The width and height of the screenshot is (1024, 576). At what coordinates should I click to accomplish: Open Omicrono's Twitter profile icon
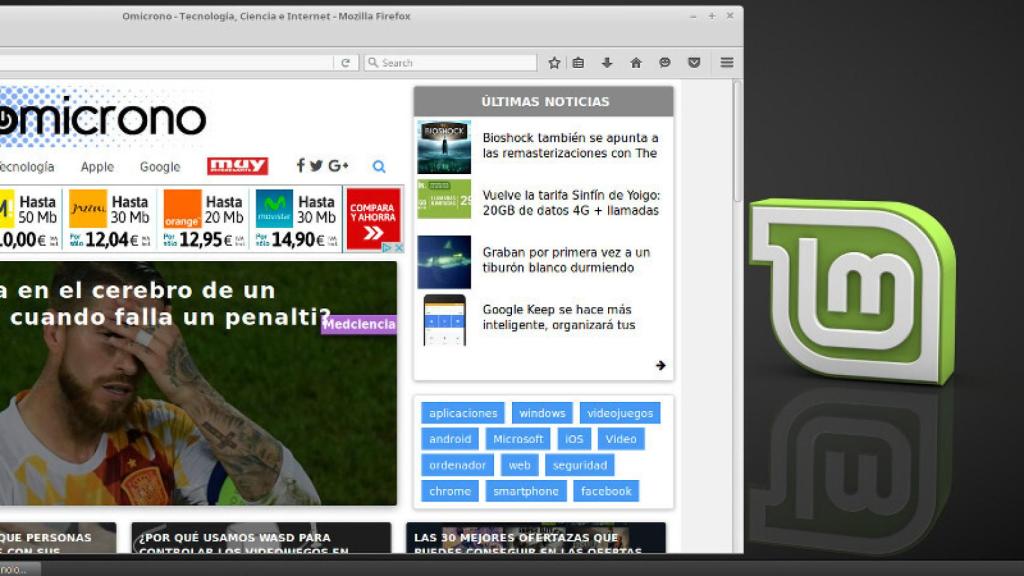click(316, 166)
